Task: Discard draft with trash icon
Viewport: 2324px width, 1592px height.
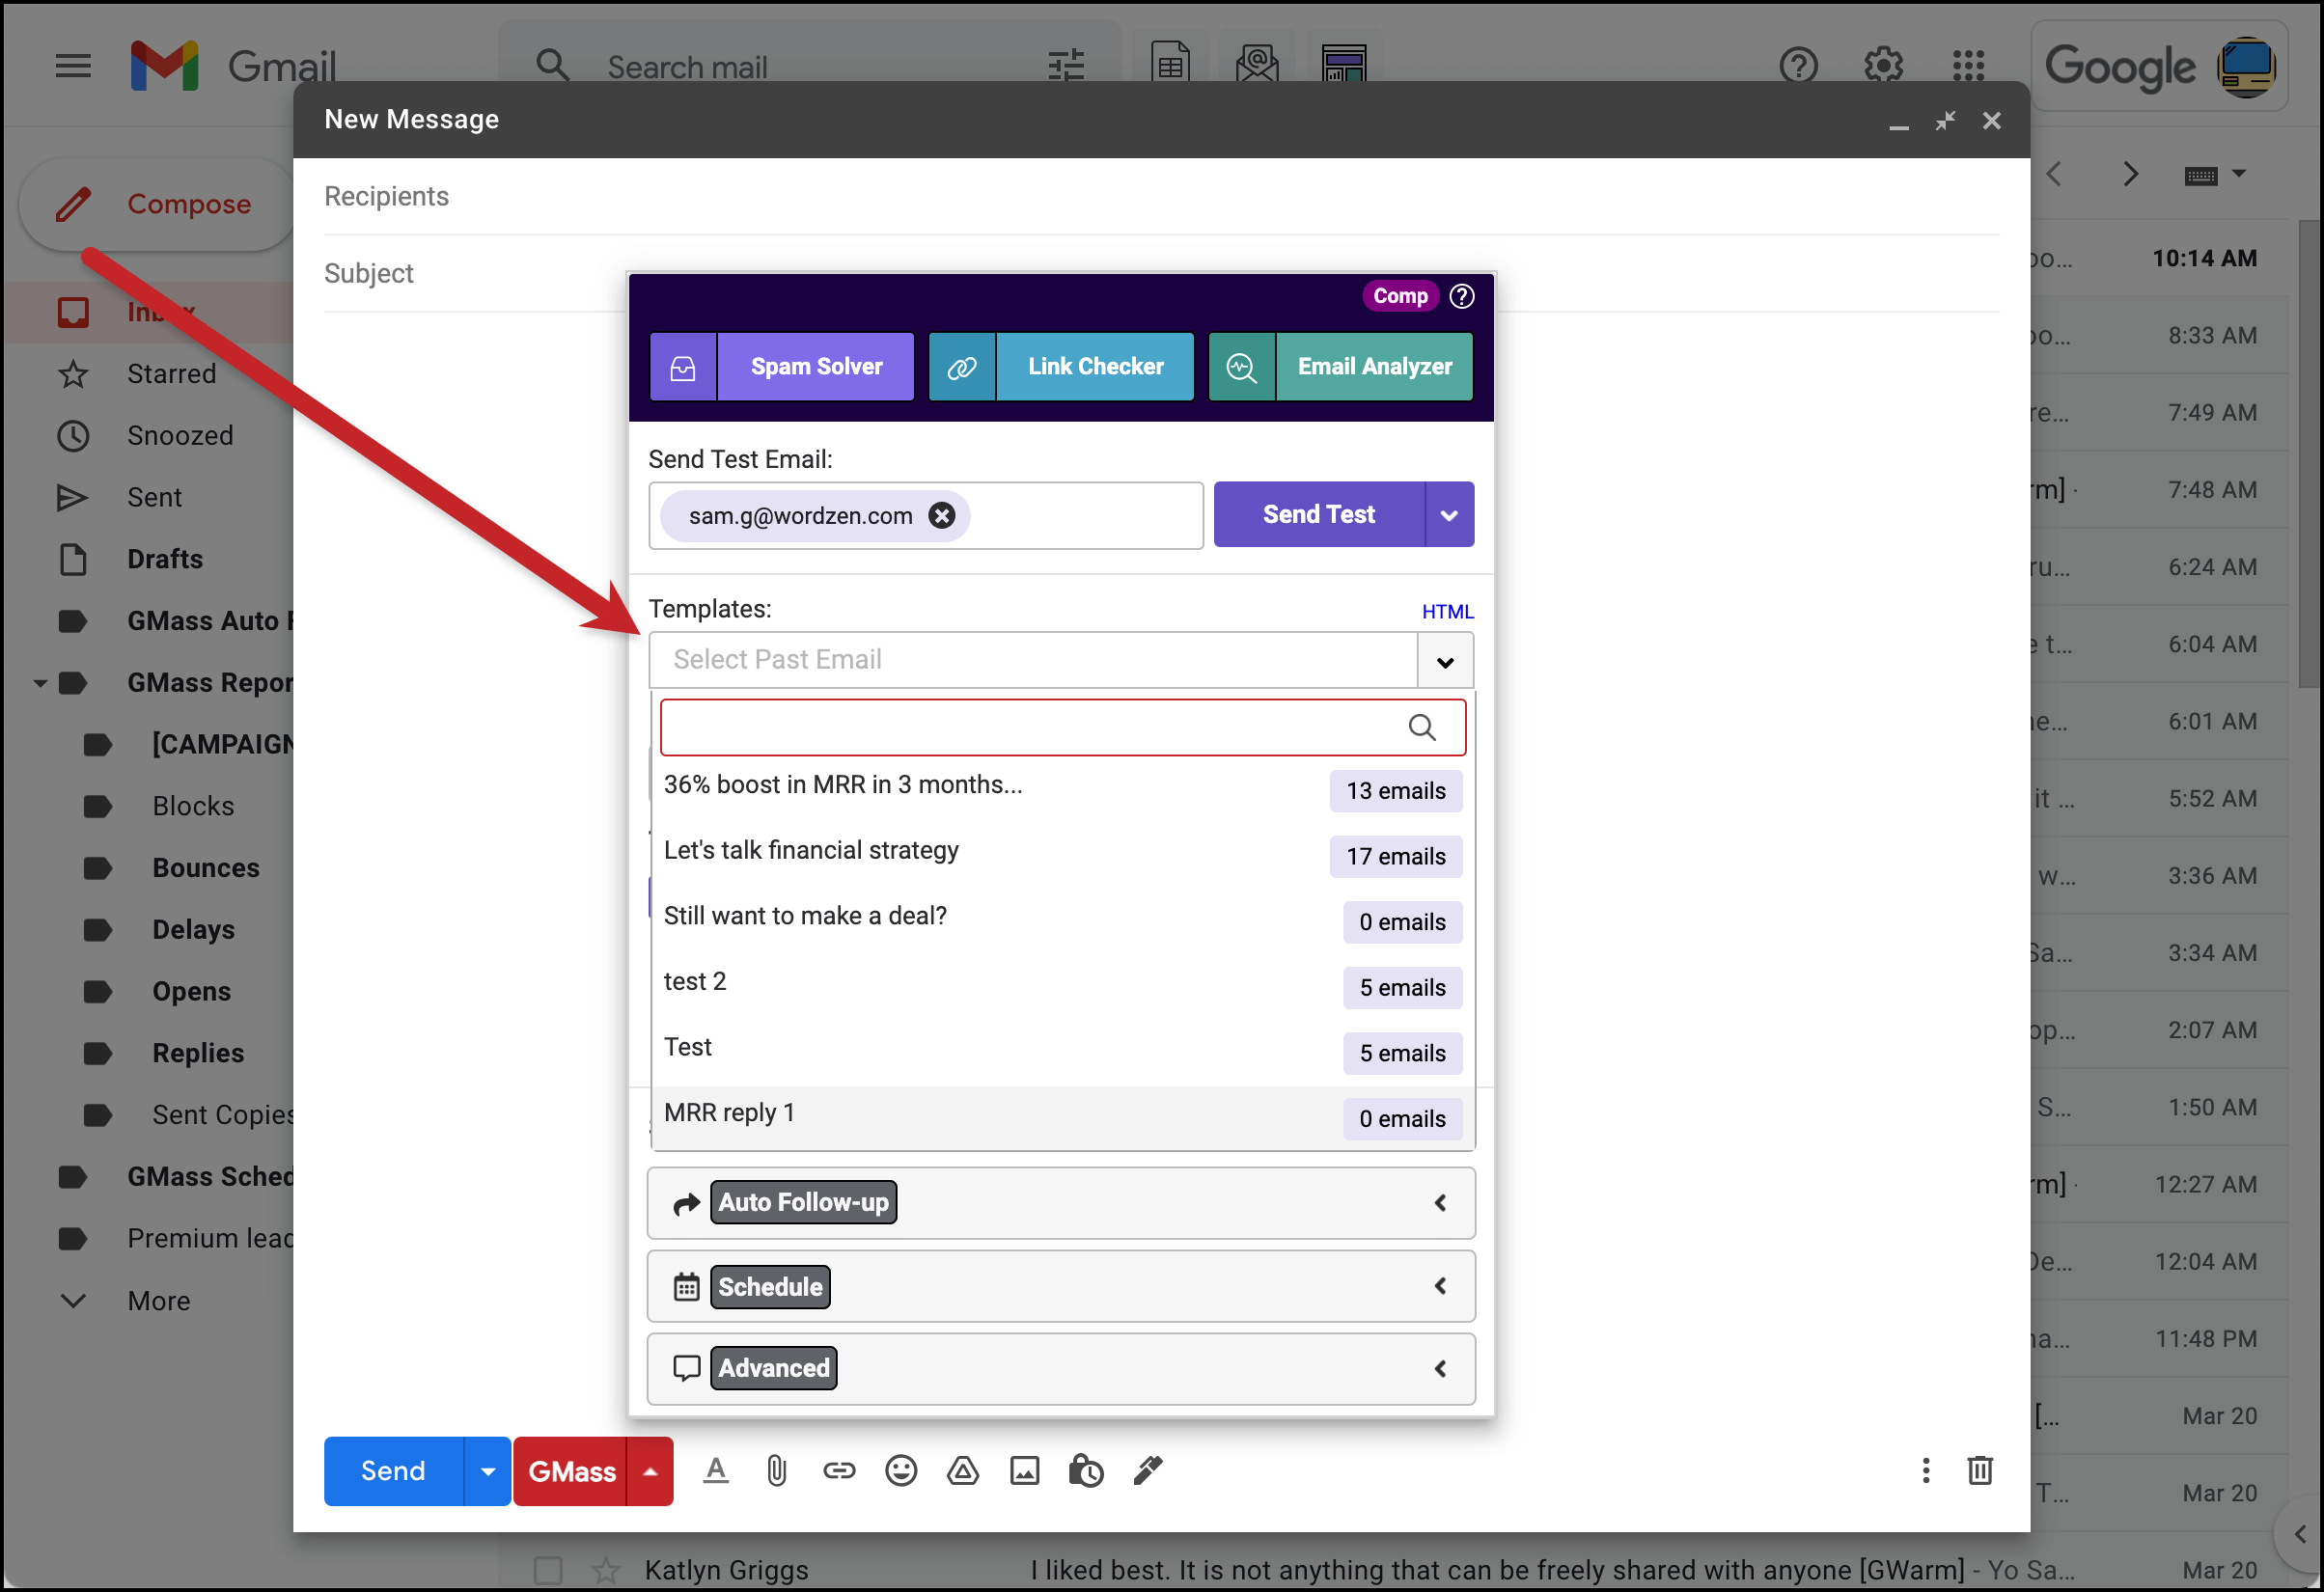Action: 1980,1471
